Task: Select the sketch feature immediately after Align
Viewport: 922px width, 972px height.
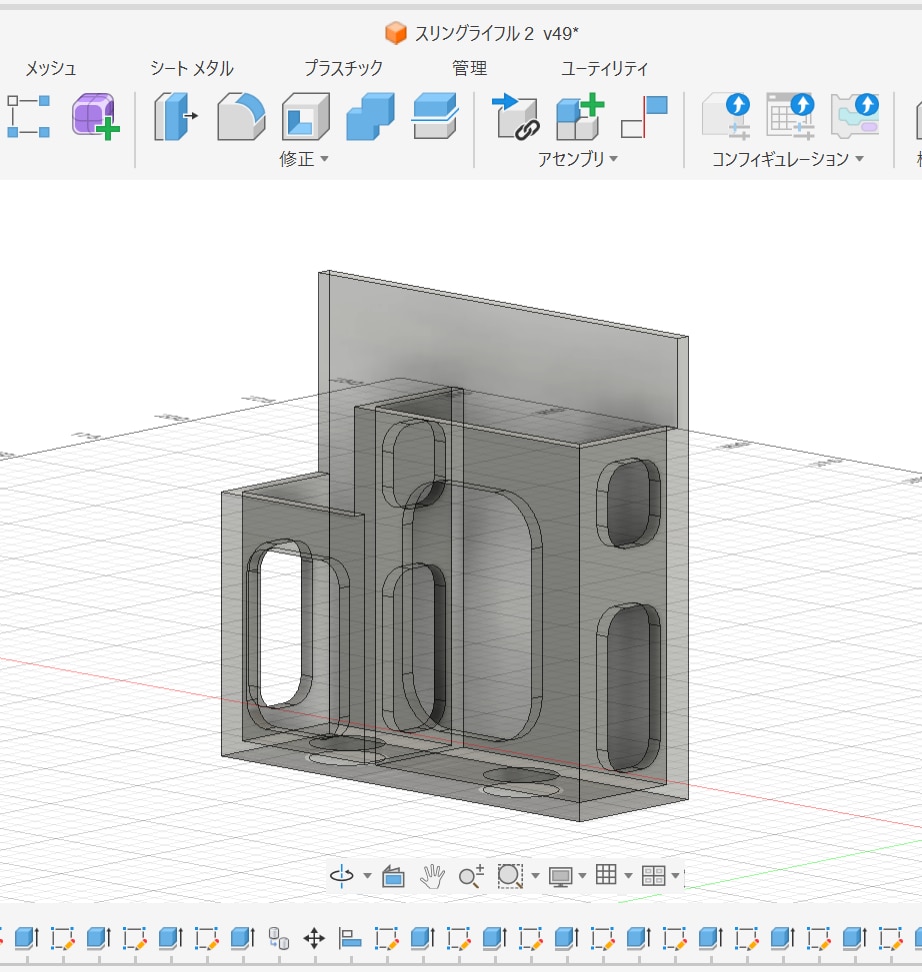Action: (386, 939)
